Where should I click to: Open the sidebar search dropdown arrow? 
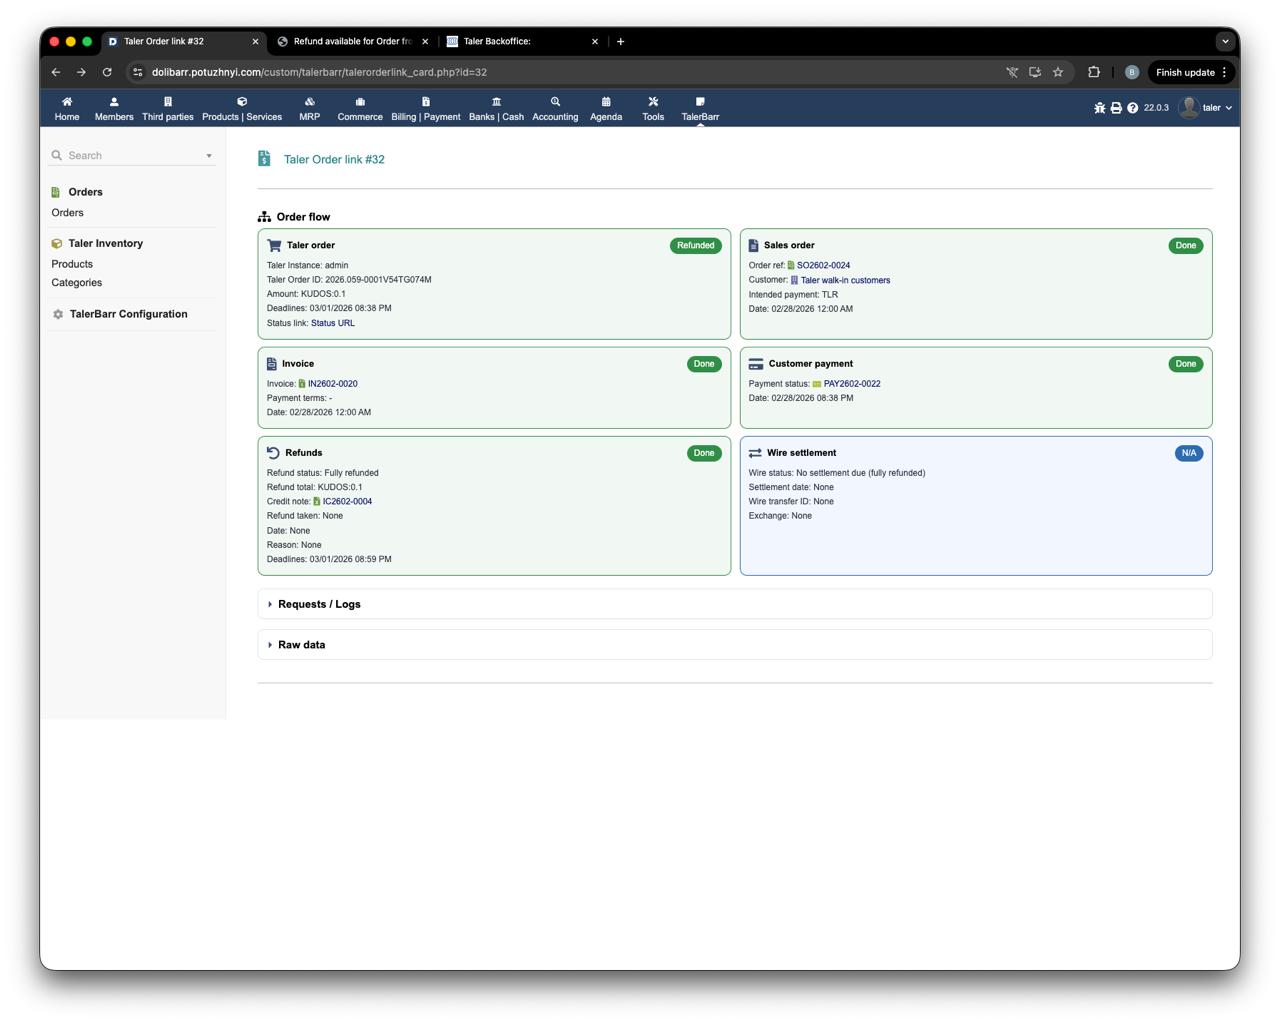(x=209, y=156)
